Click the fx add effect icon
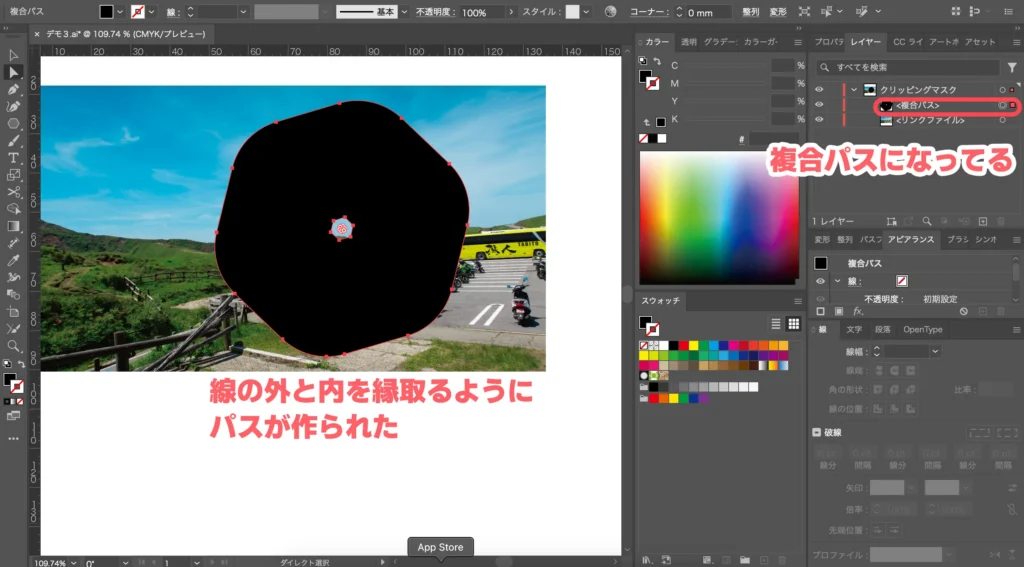The height and width of the screenshot is (567, 1024). coord(857,311)
